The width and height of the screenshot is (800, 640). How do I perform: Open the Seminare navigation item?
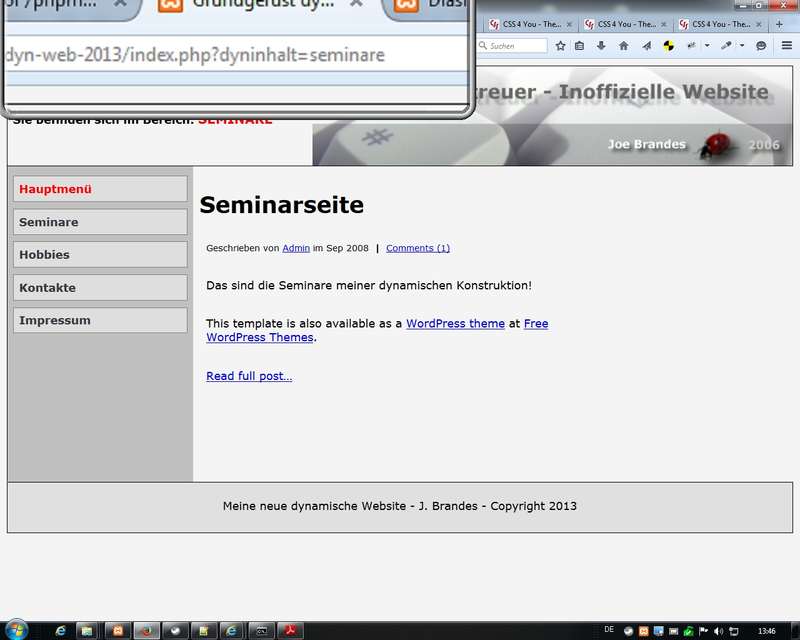point(101,222)
